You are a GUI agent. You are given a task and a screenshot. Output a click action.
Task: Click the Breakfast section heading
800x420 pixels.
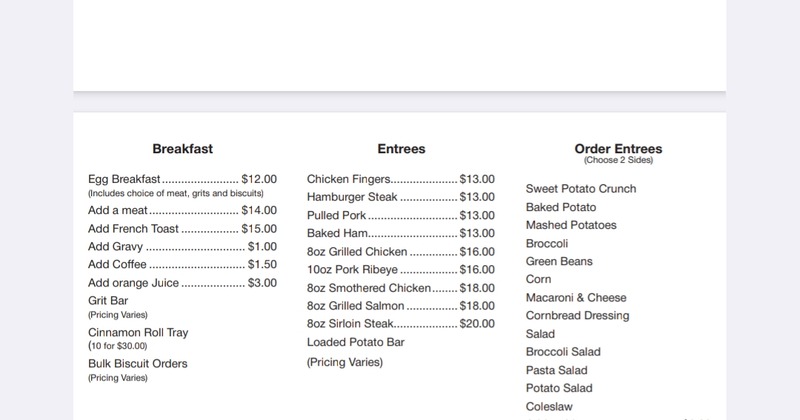coord(182,149)
